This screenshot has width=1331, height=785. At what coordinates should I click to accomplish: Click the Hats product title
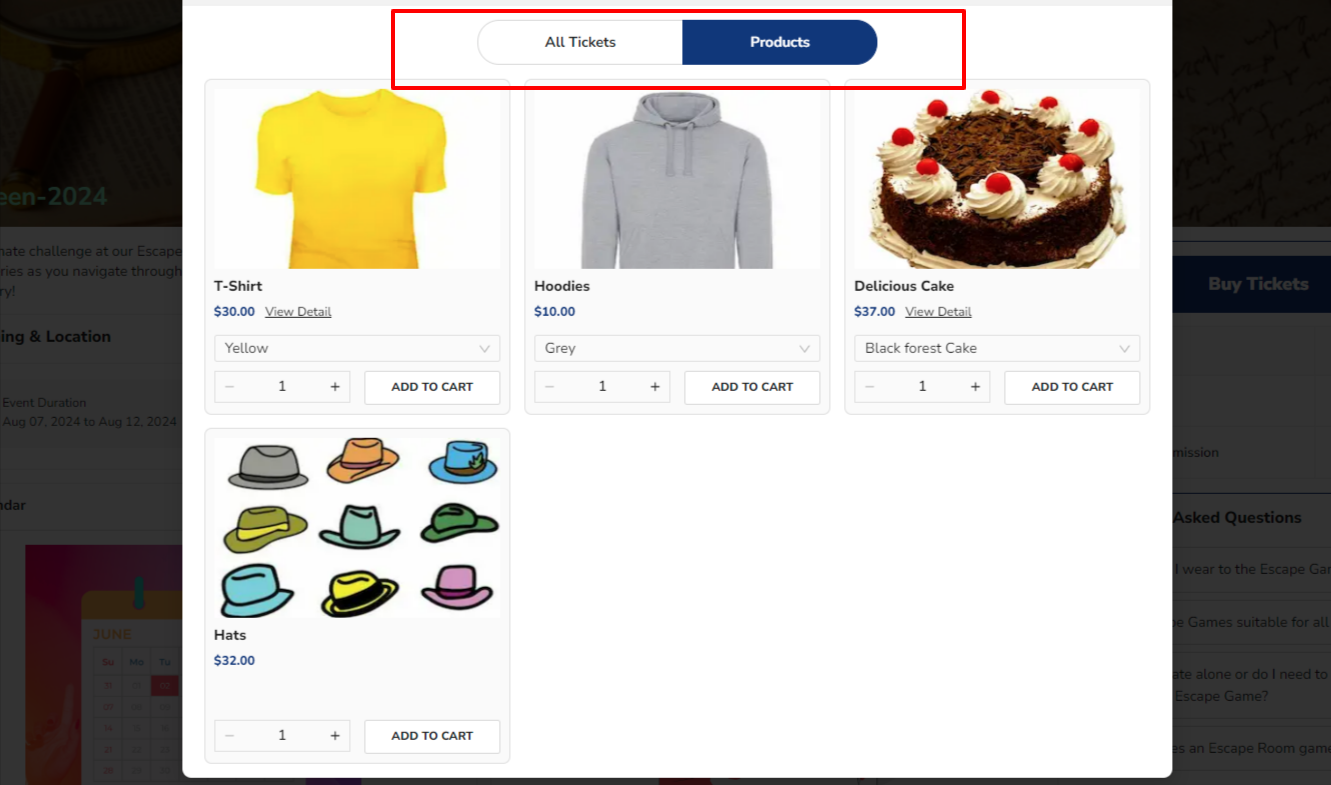click(x=230, y=635)
